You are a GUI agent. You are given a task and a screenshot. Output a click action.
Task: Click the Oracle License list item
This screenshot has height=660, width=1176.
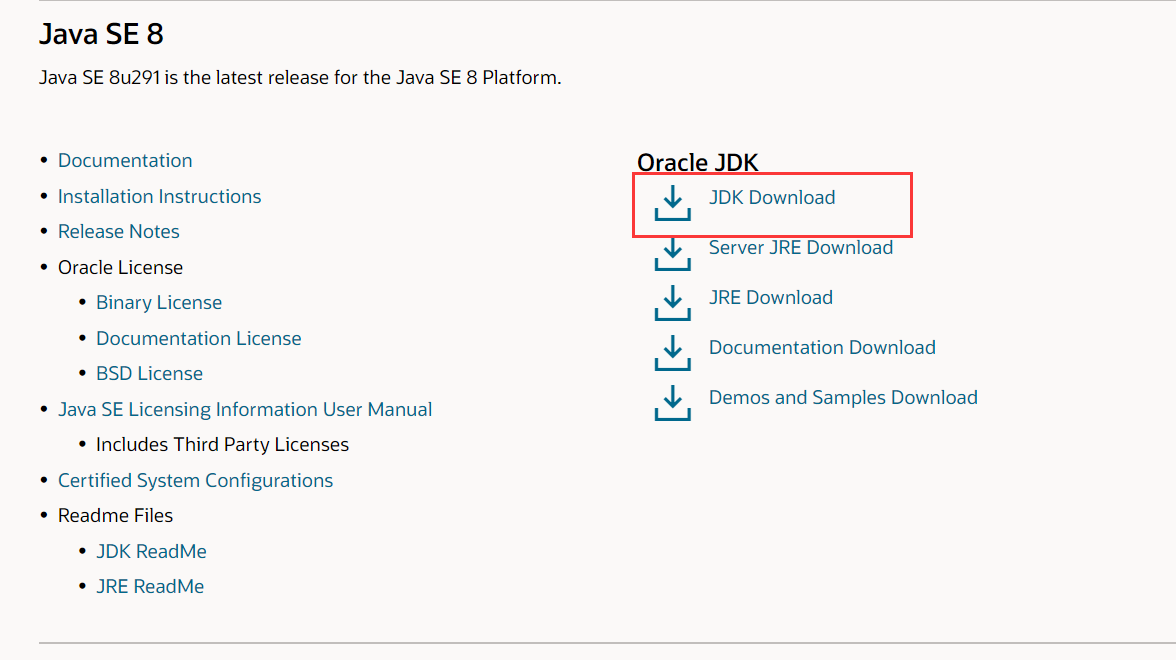tap(120, 267)
